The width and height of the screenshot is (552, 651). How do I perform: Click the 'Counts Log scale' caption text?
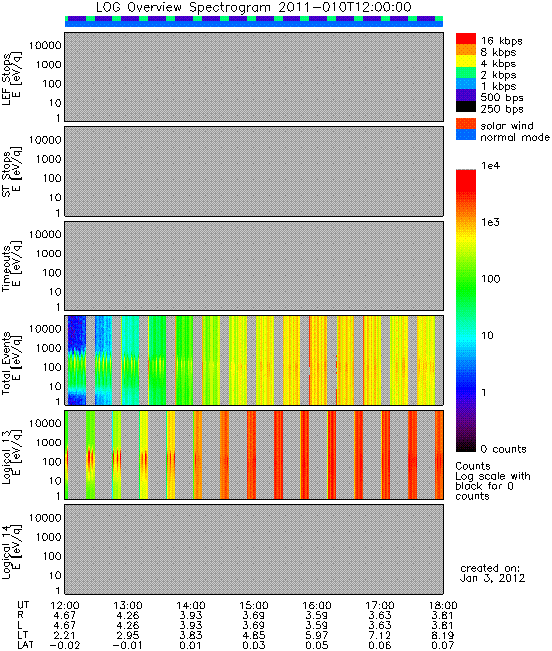tap(493, 481)
